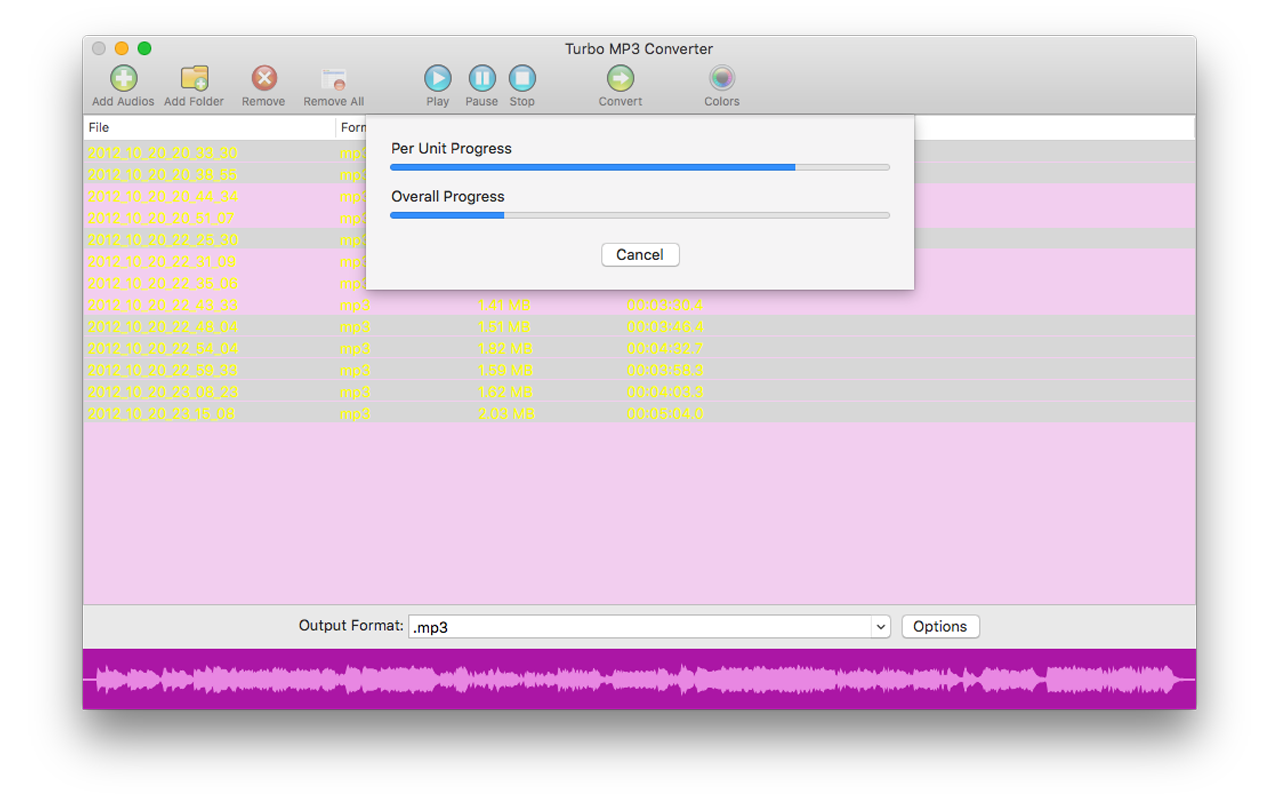Click the Remove icon in toolbar
The height and width of the screenshot is (800, 1280).
tap(264, 78)
